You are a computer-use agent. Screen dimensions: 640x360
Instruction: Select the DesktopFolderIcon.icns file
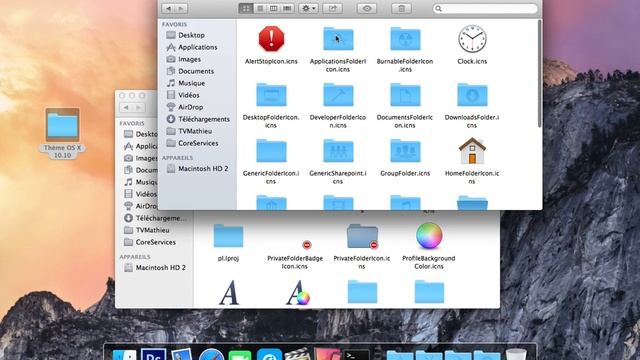pyautogui.click(x=271, y=95)
